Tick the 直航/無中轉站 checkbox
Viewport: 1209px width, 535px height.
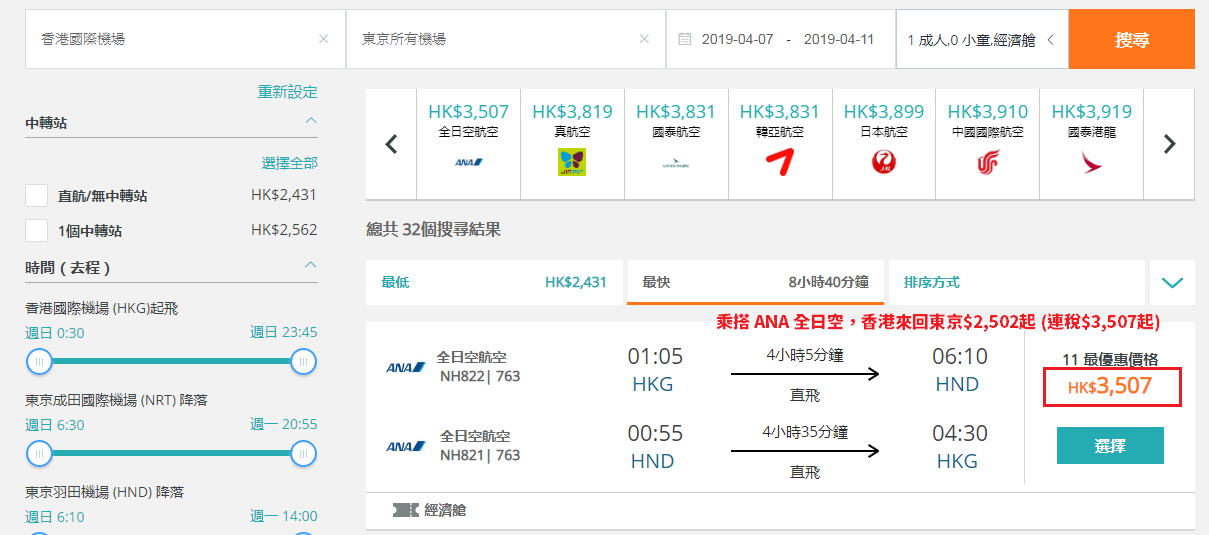coord(37,196)
